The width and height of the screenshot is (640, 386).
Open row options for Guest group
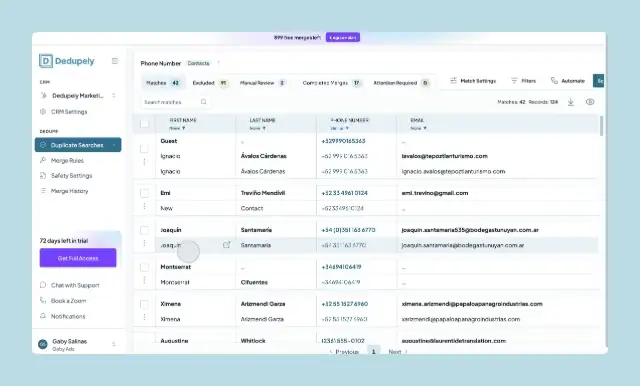pyautogui.click(x=144, y=162)
